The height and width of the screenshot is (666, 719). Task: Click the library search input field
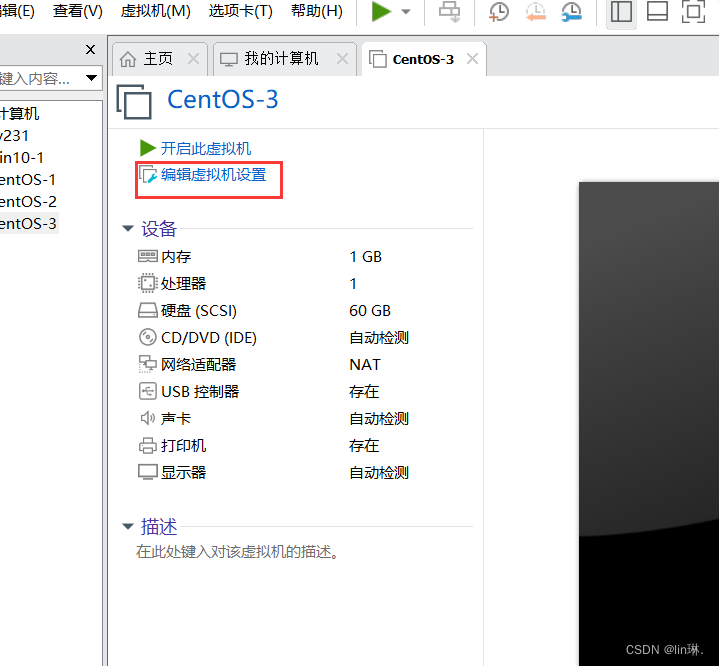40,78
